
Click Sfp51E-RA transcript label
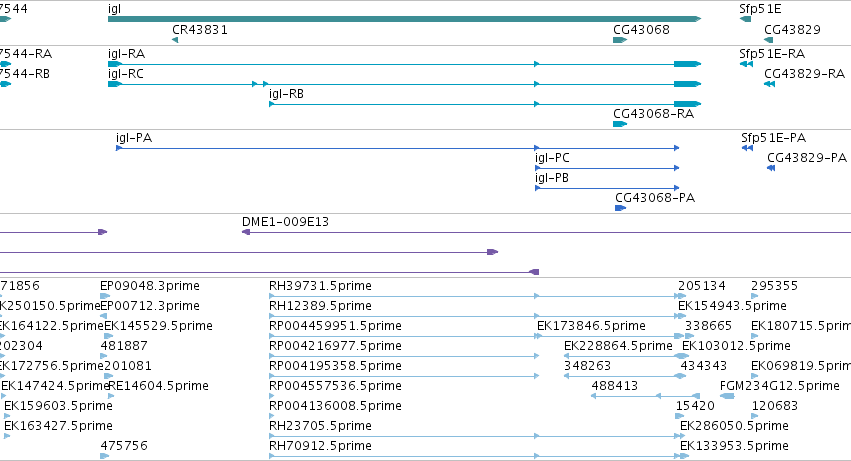(x=772, y=54)
